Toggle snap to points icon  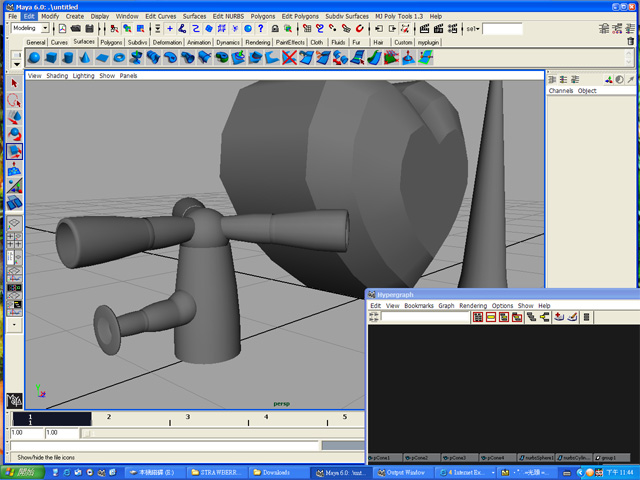click(333, 29)
